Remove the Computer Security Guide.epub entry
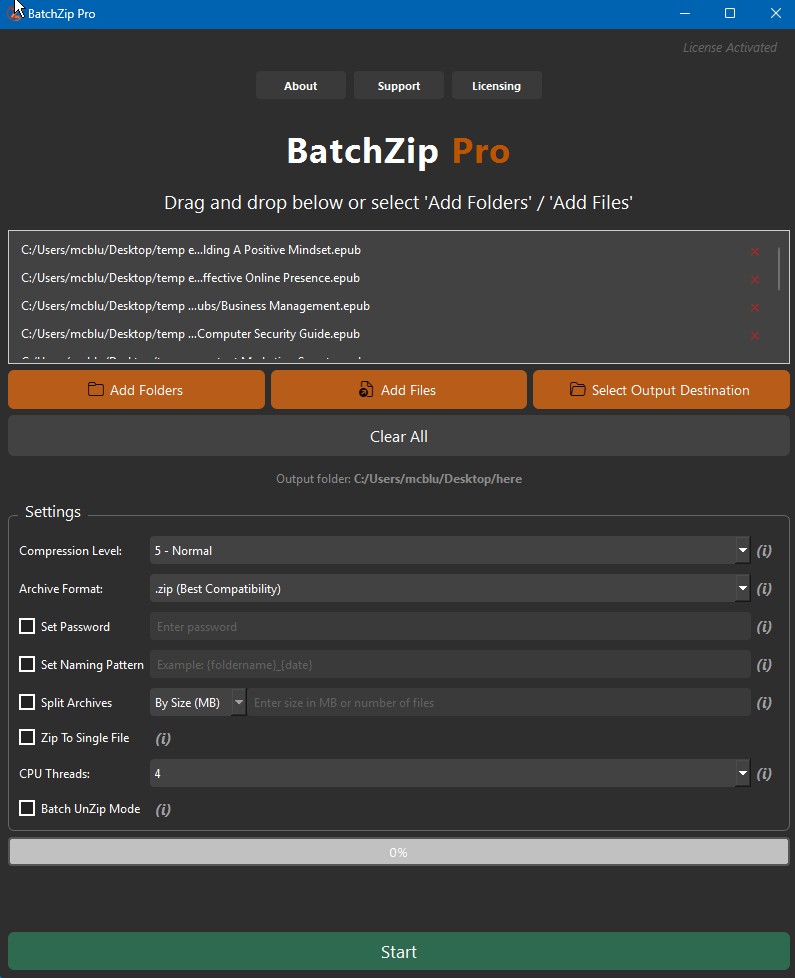 754,336
